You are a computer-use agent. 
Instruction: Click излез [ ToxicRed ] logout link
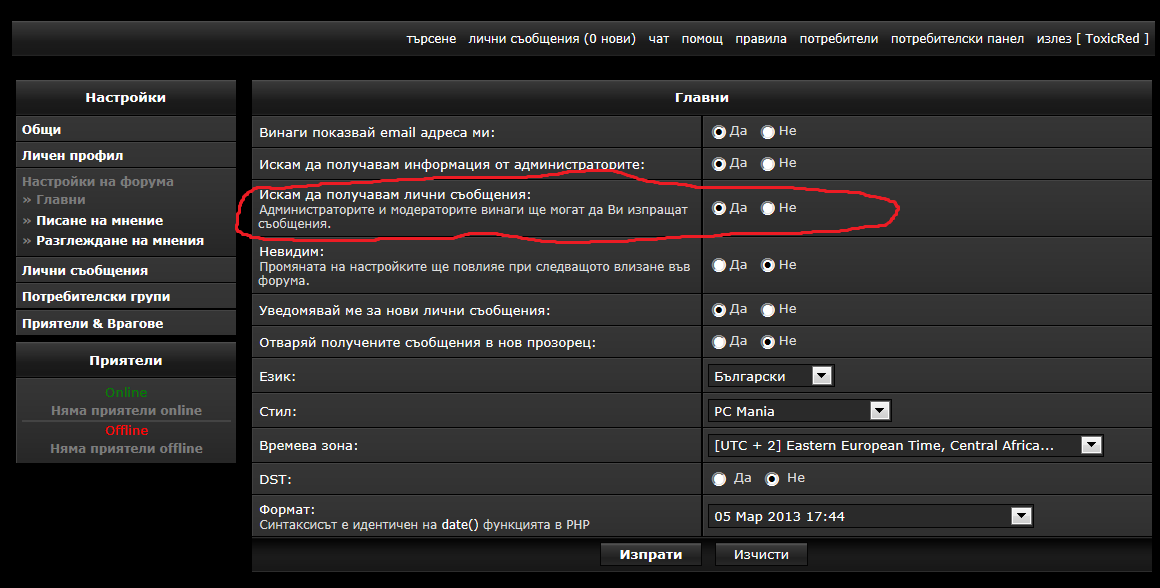[x=1093, y=38]
